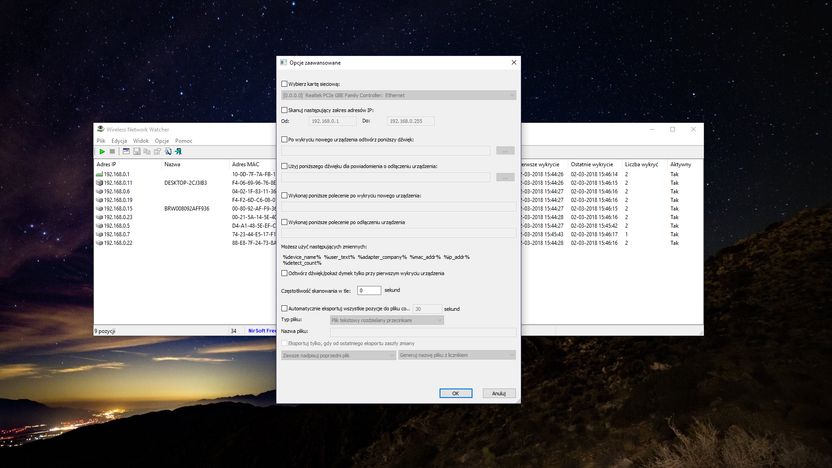Enable 'Automatycznie eksportuj wszystkie pozycje do pliku'
Image resolution: width=832 pixels, height=468 pixels.
click(284, 308)
